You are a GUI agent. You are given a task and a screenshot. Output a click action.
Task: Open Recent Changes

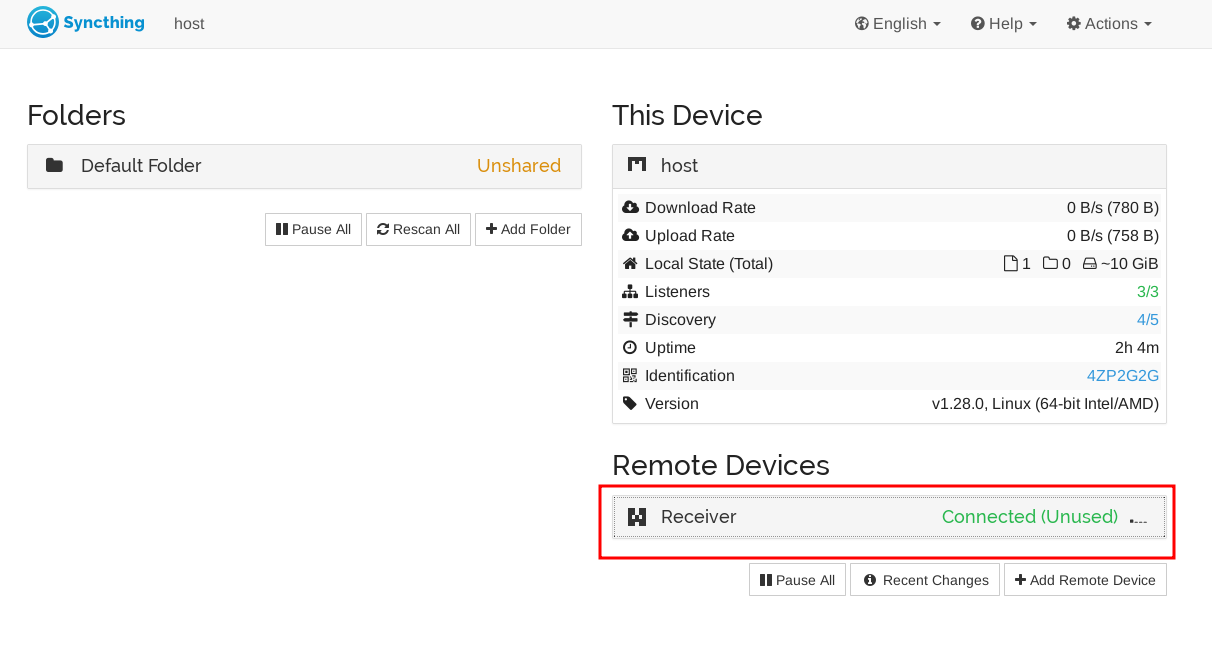point(925,580)
